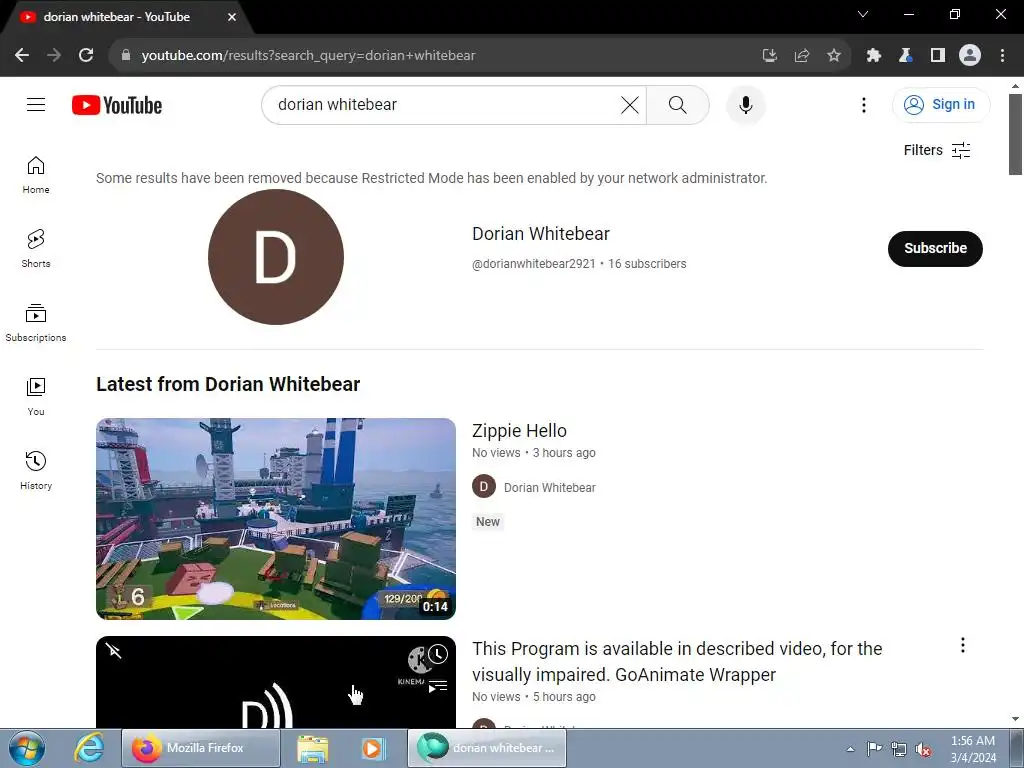Open action menu for GoAnimate Wrapper video

[963, 645]
